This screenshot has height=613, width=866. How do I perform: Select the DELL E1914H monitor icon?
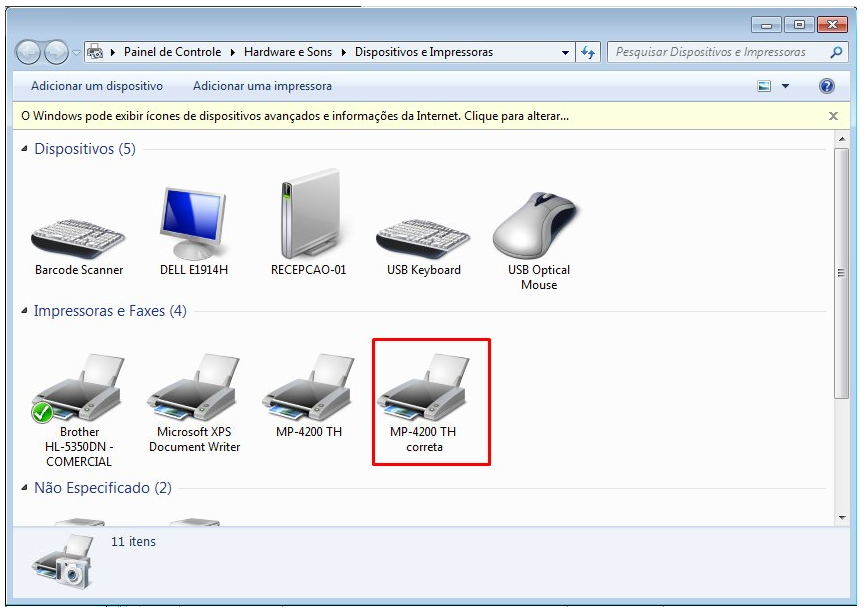tap(193, 223)
